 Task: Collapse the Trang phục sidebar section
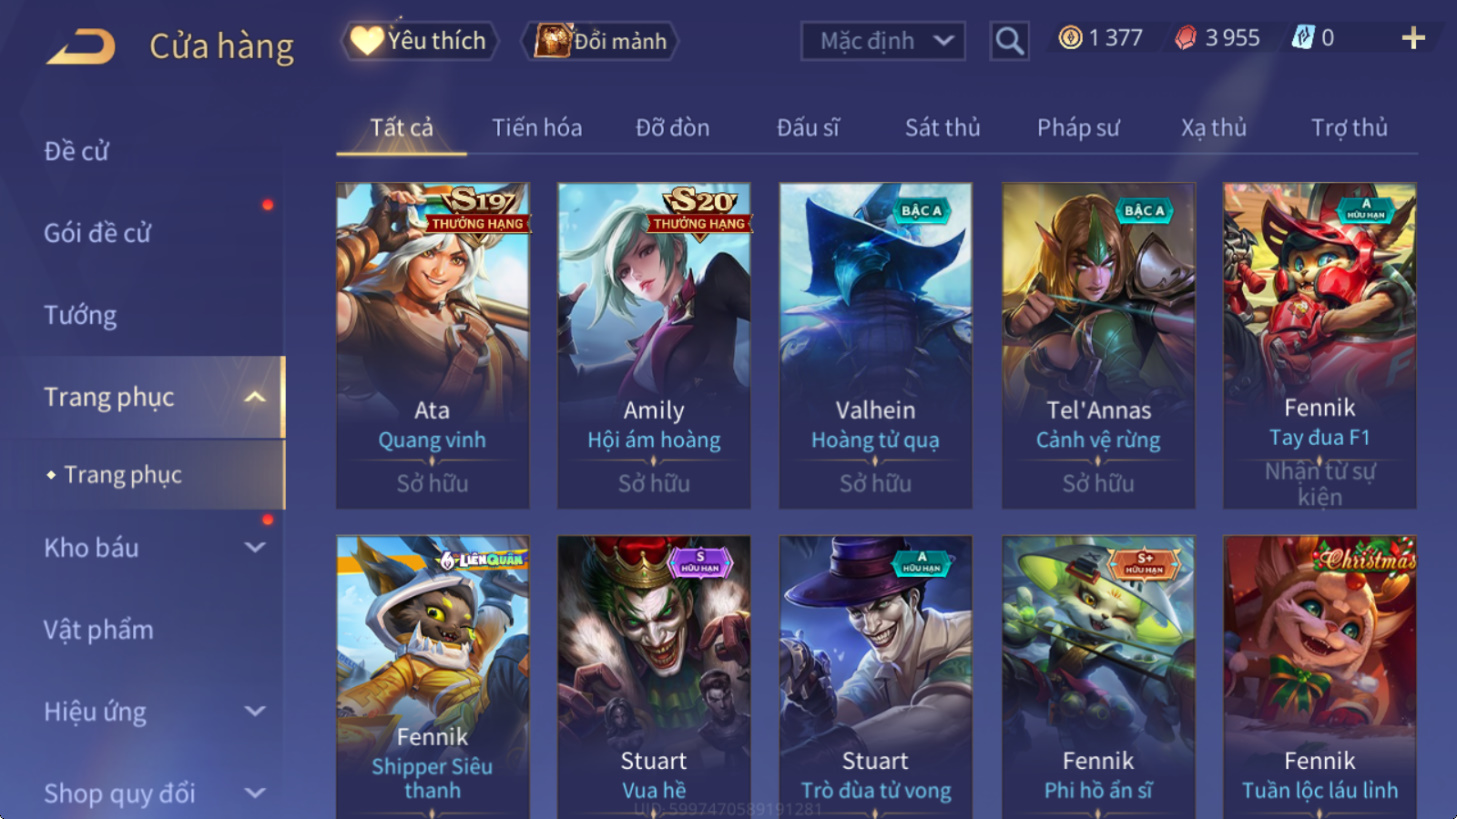(255, 397)
